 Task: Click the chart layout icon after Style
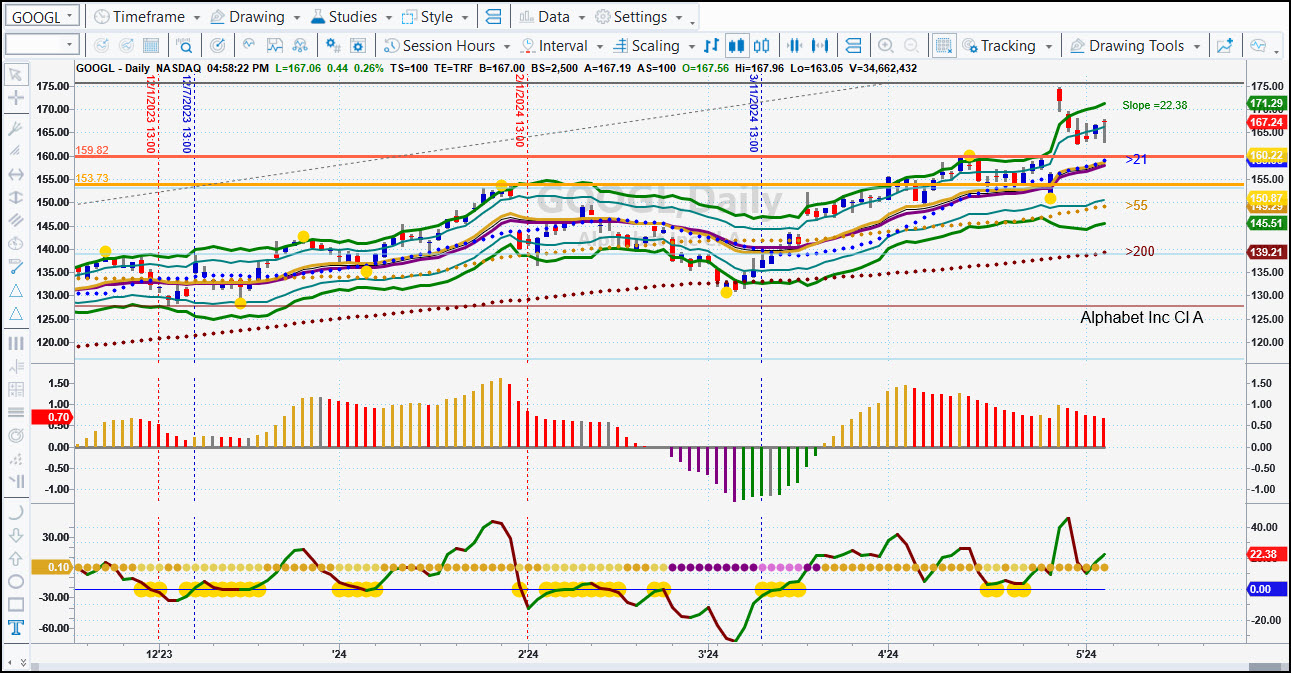point(492,17)
